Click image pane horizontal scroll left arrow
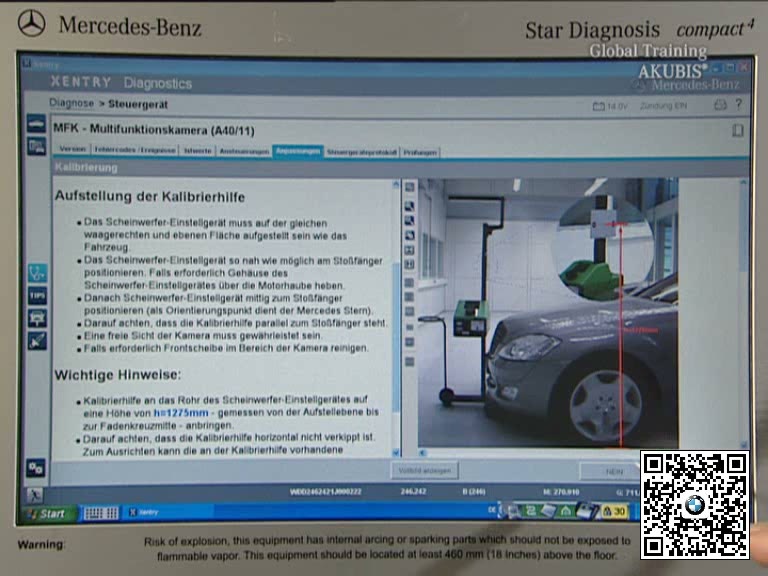The width and height of the screenshot is (768, 576). point(422,453)
